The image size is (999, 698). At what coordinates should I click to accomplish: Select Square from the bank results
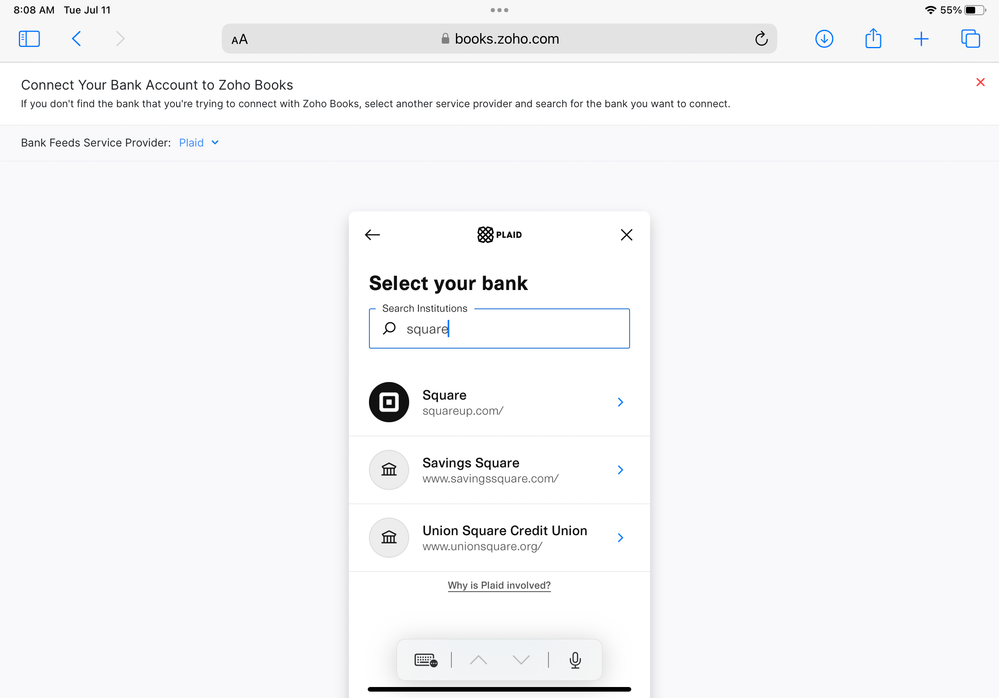pyautogui.click(x=499, y=402)
